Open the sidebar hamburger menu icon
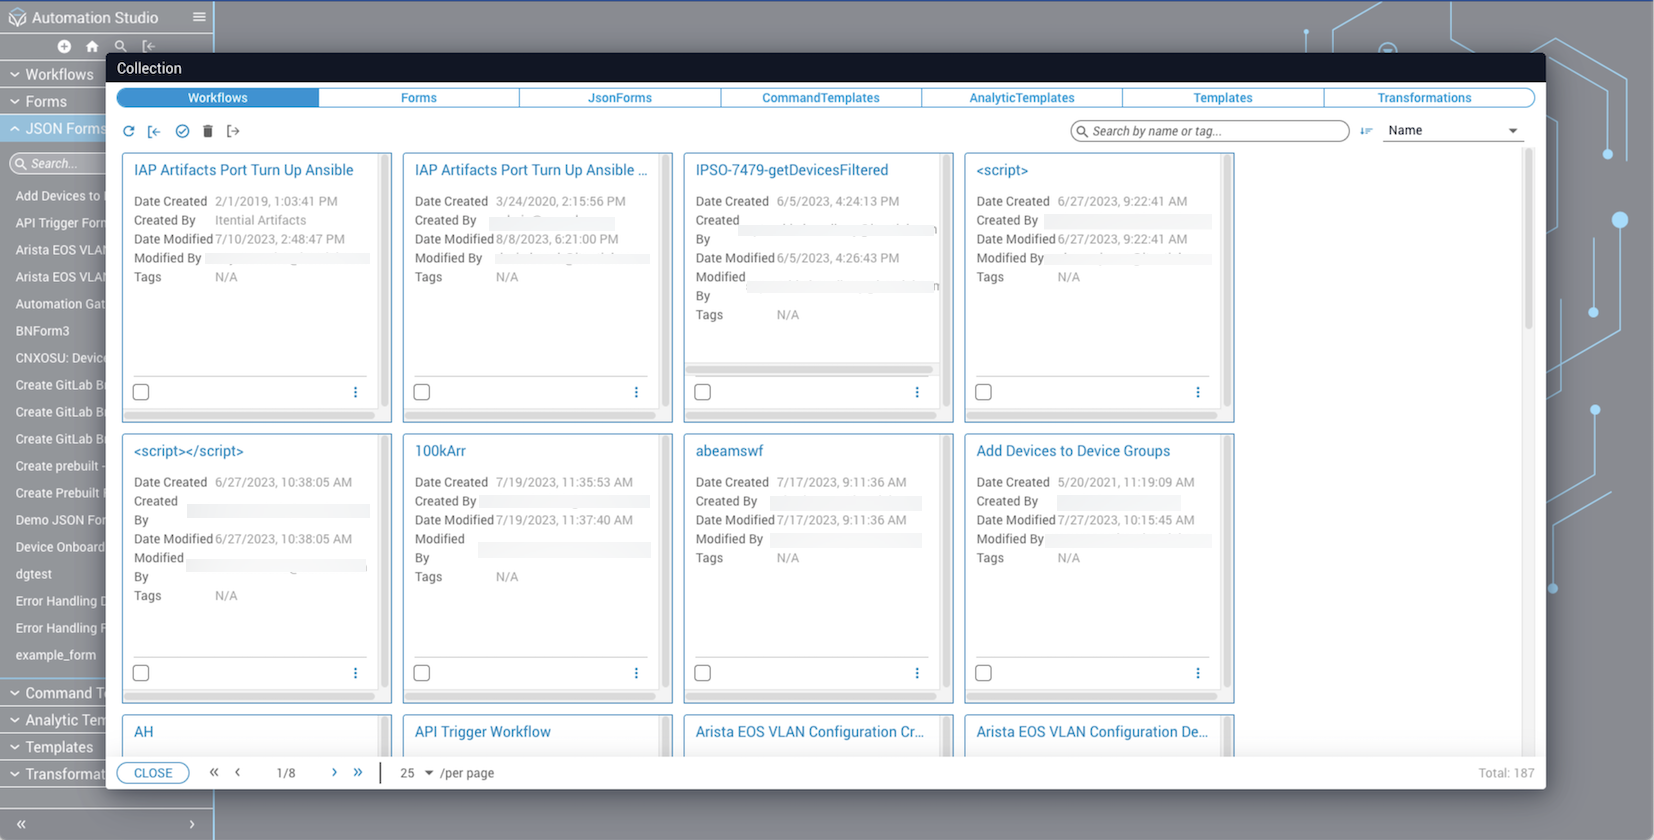Viewport: 1654px width, 840px height. pyautogui.click(x=199, y=17)
